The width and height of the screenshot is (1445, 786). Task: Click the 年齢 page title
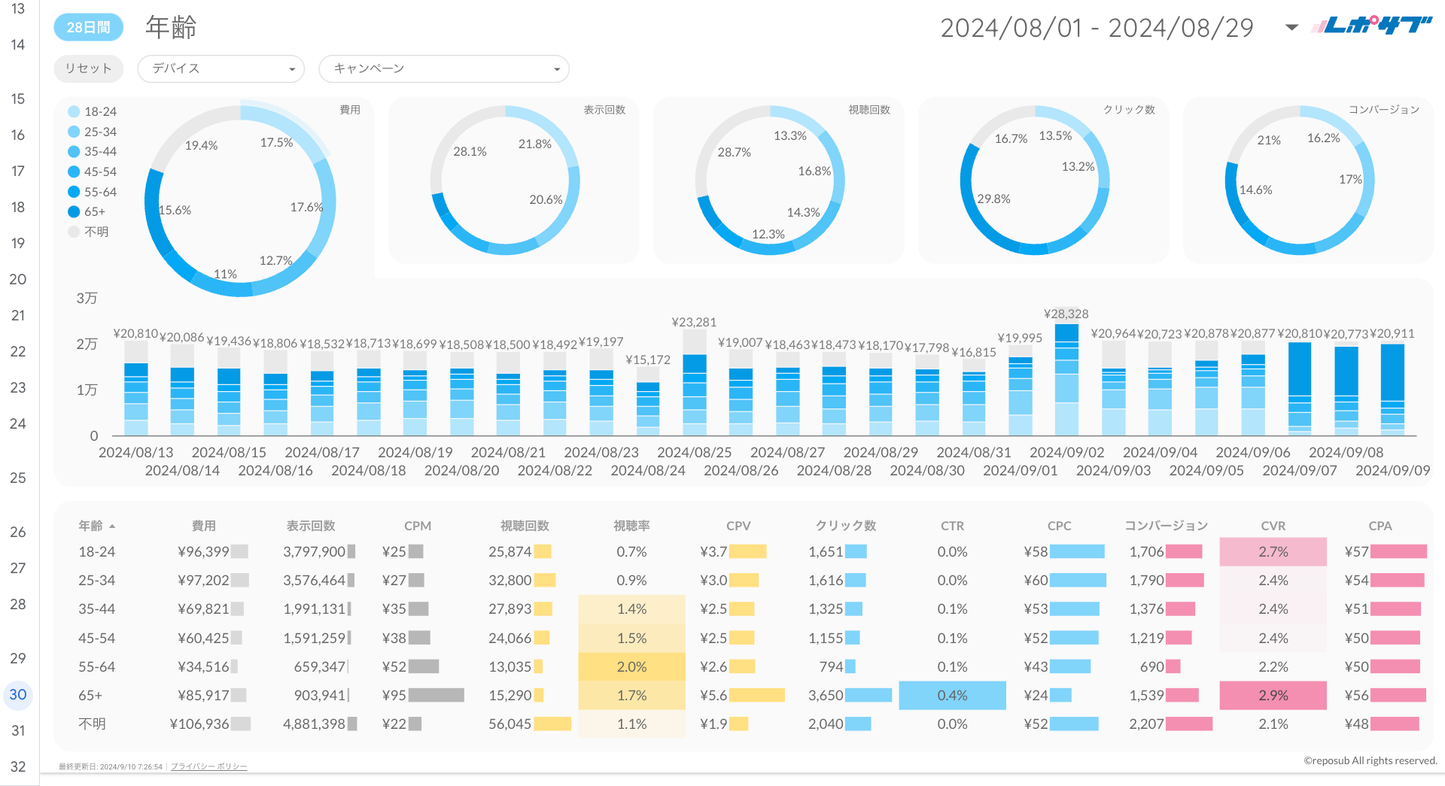171,27
